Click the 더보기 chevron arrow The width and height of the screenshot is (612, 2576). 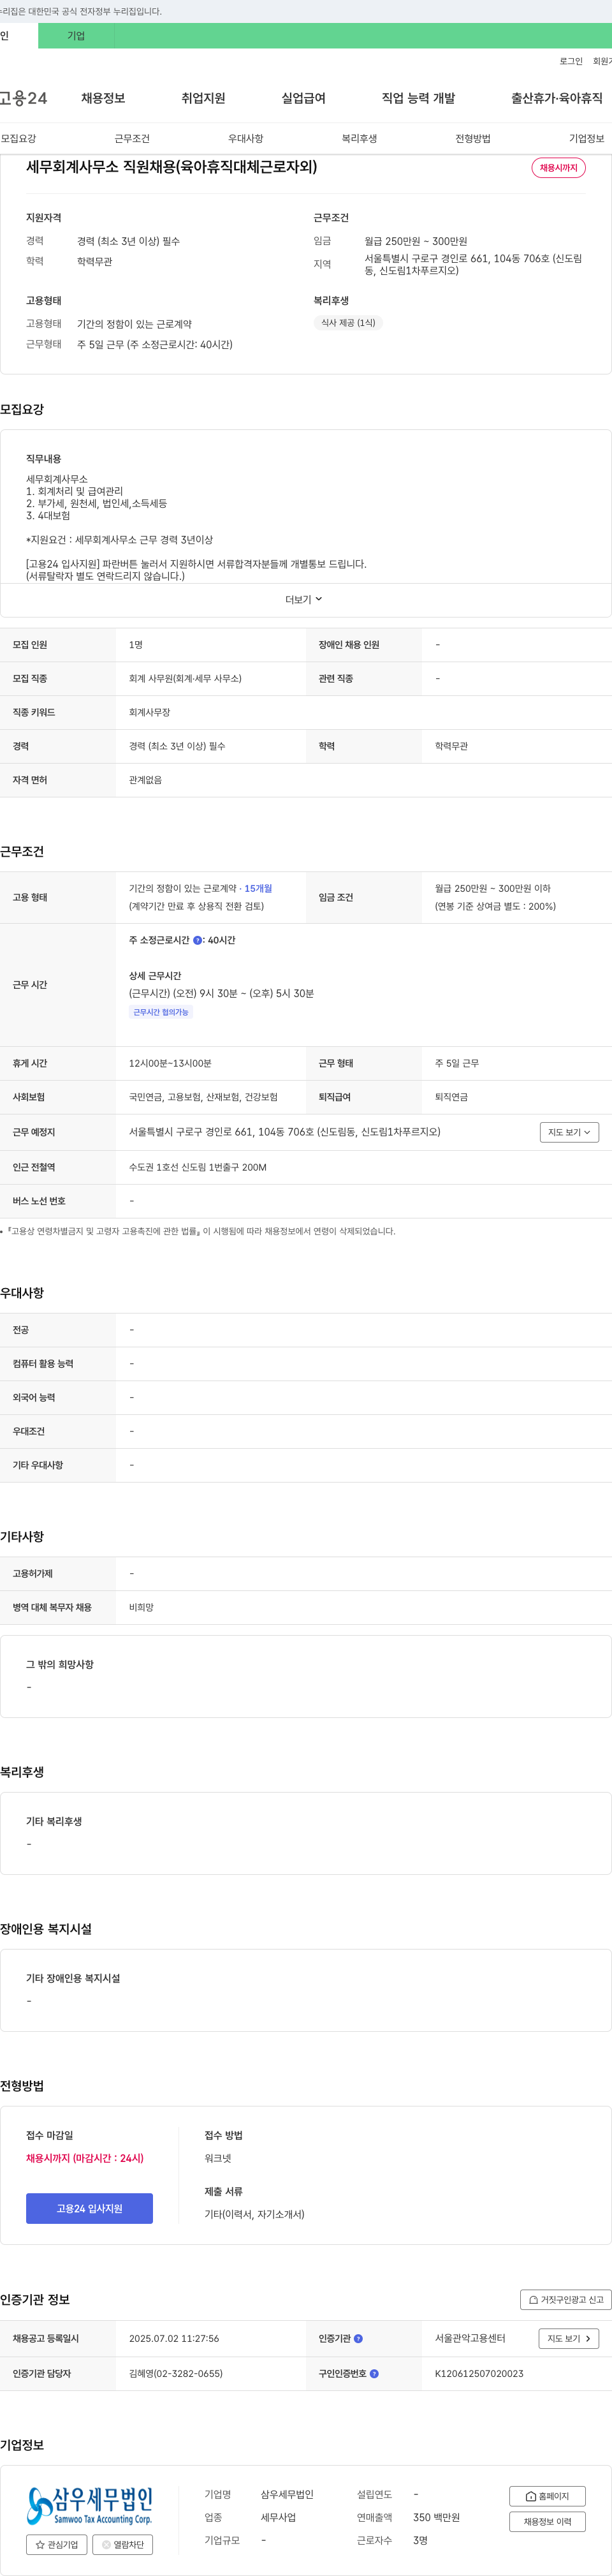[x=319, y=599]
